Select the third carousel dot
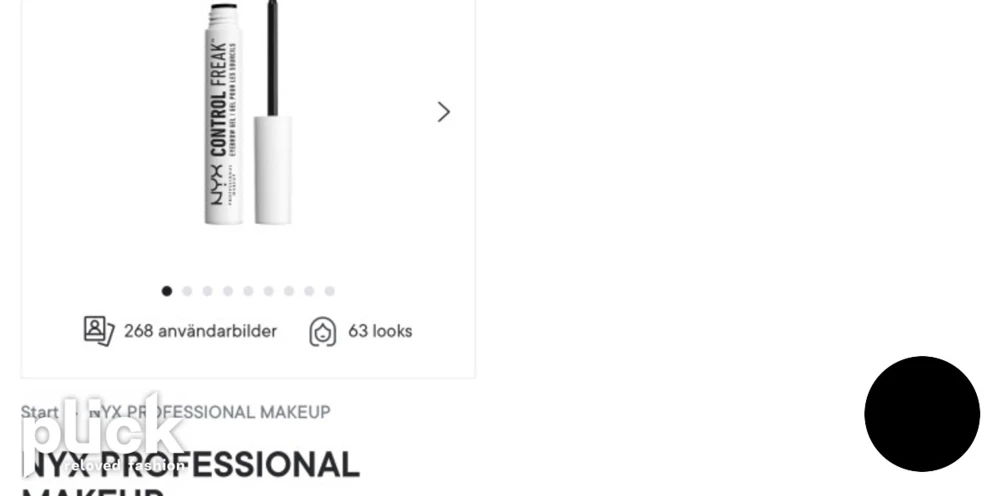 (207, 291)
